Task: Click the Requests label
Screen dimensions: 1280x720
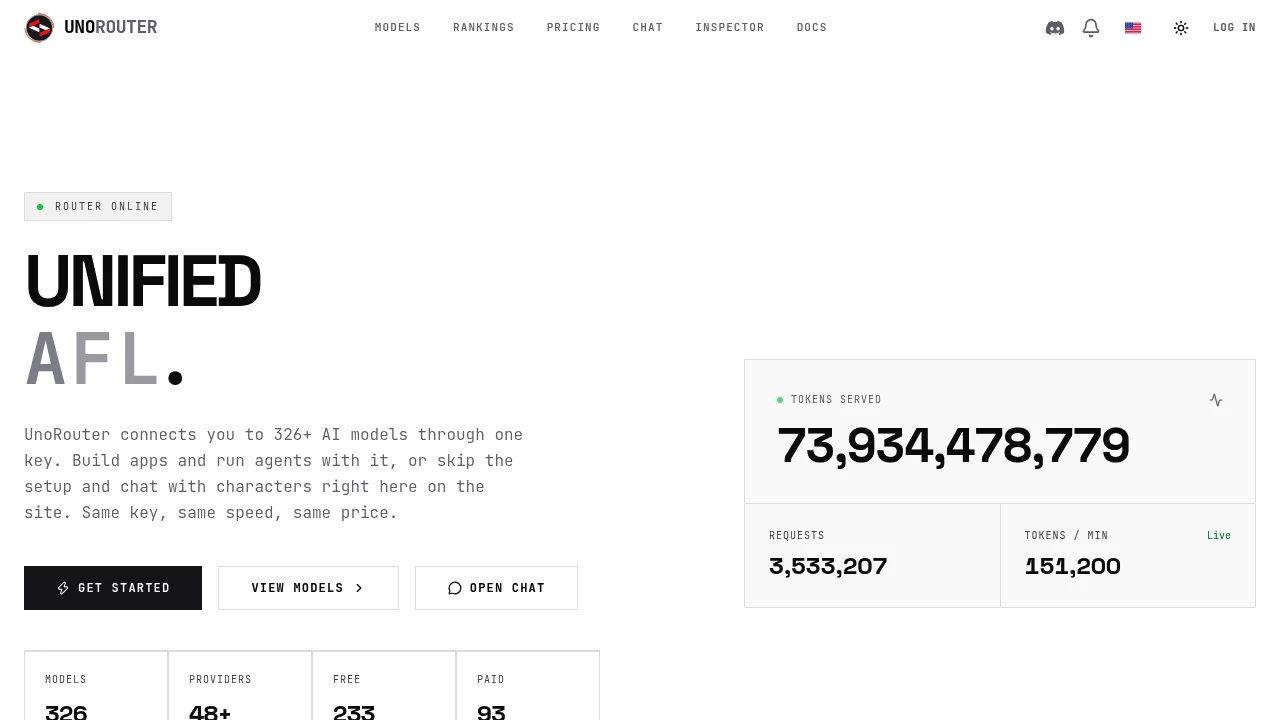Action: click(x=797, y=536)
